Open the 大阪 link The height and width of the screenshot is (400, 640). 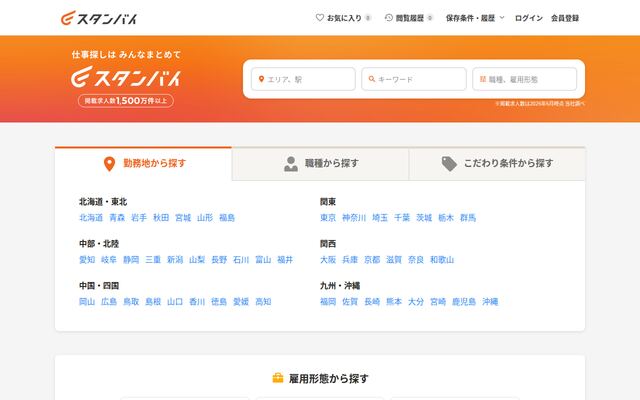(x=328, y=260)
